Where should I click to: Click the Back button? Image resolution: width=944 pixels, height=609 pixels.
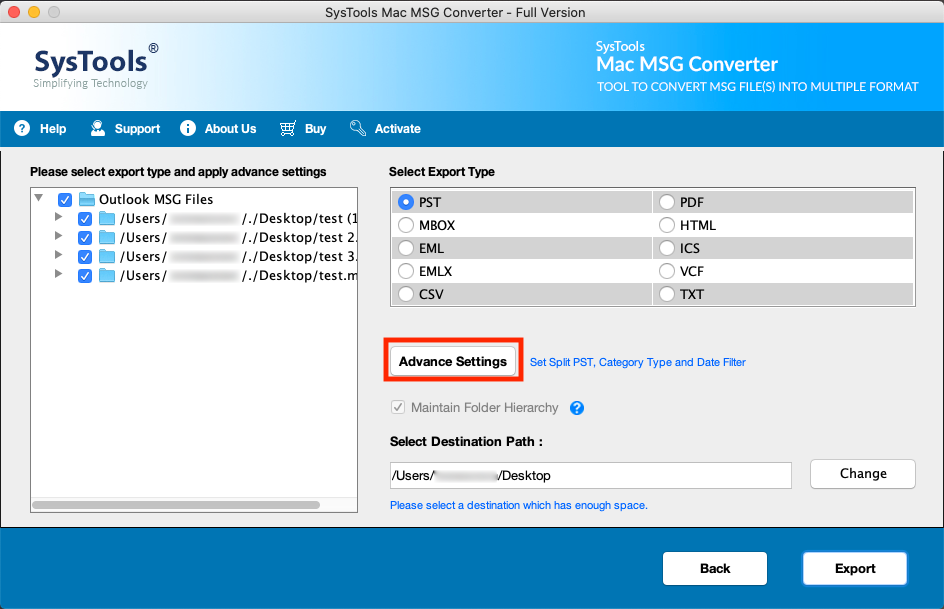pos(715,568)
